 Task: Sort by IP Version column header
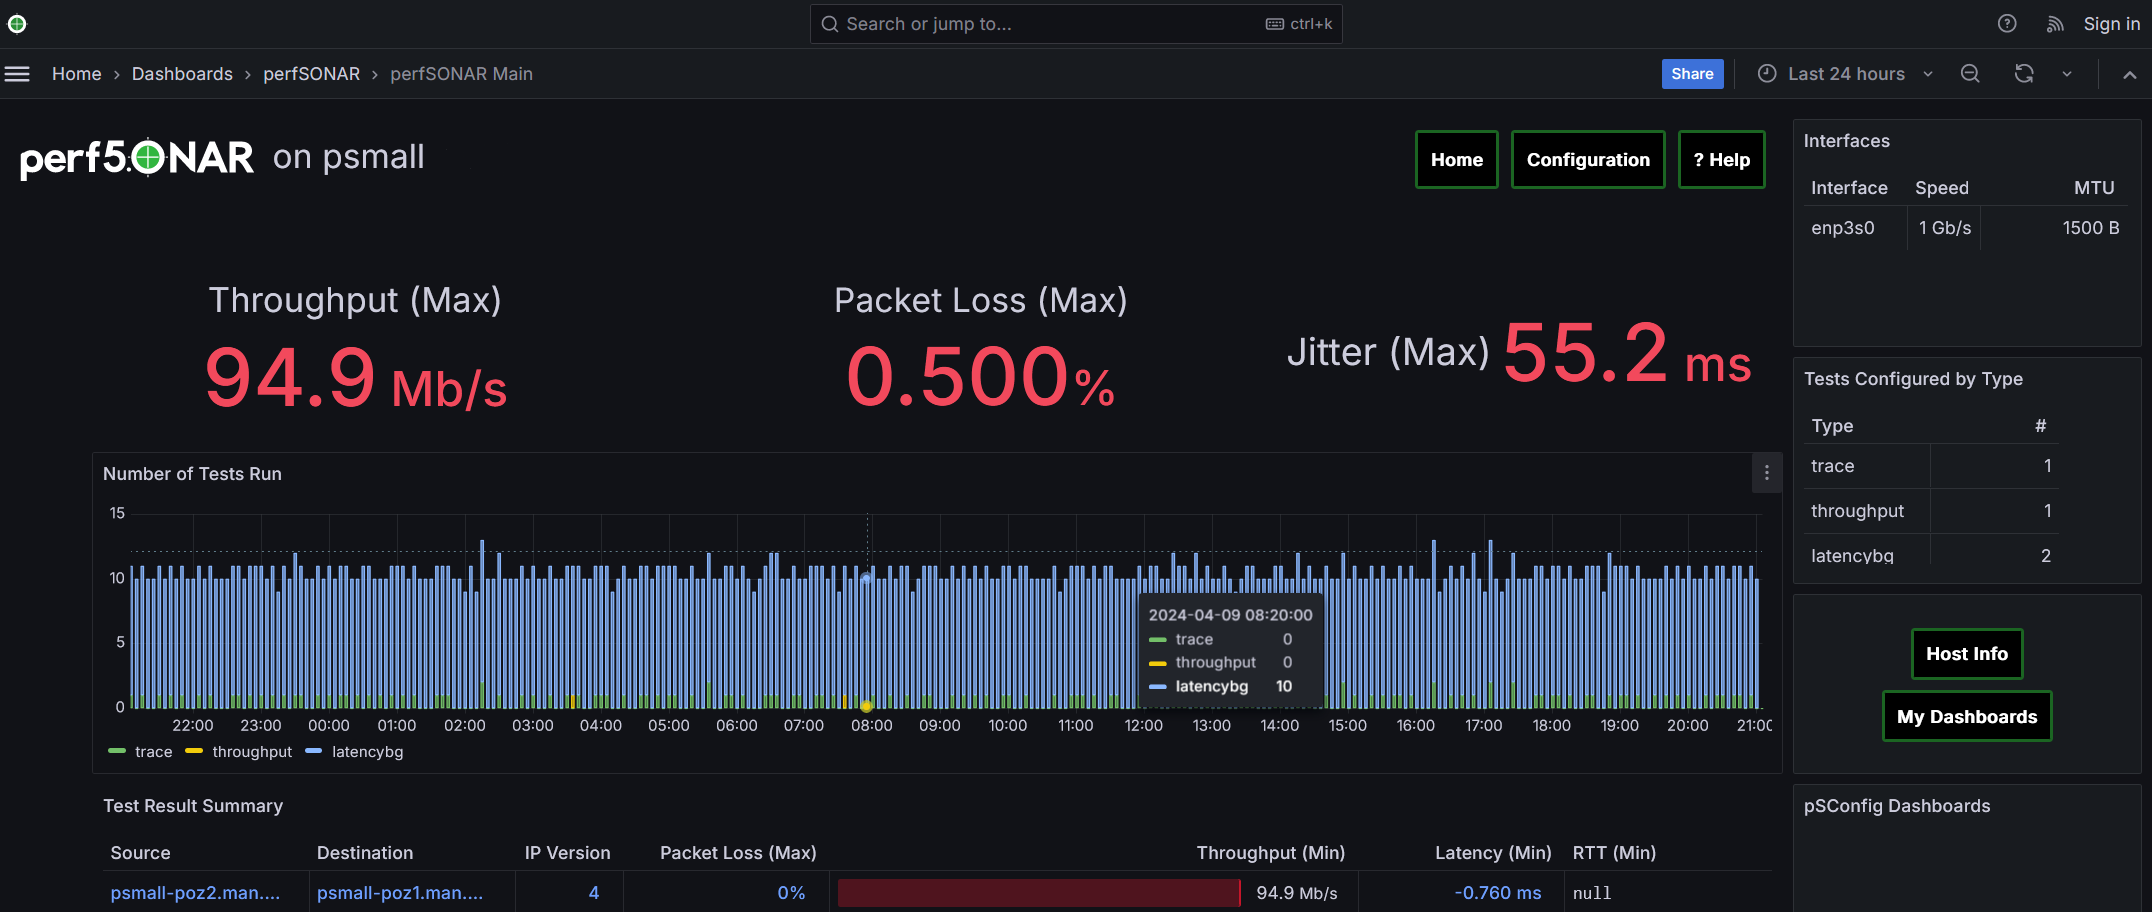pyautogui.click(x=567, y=853)
